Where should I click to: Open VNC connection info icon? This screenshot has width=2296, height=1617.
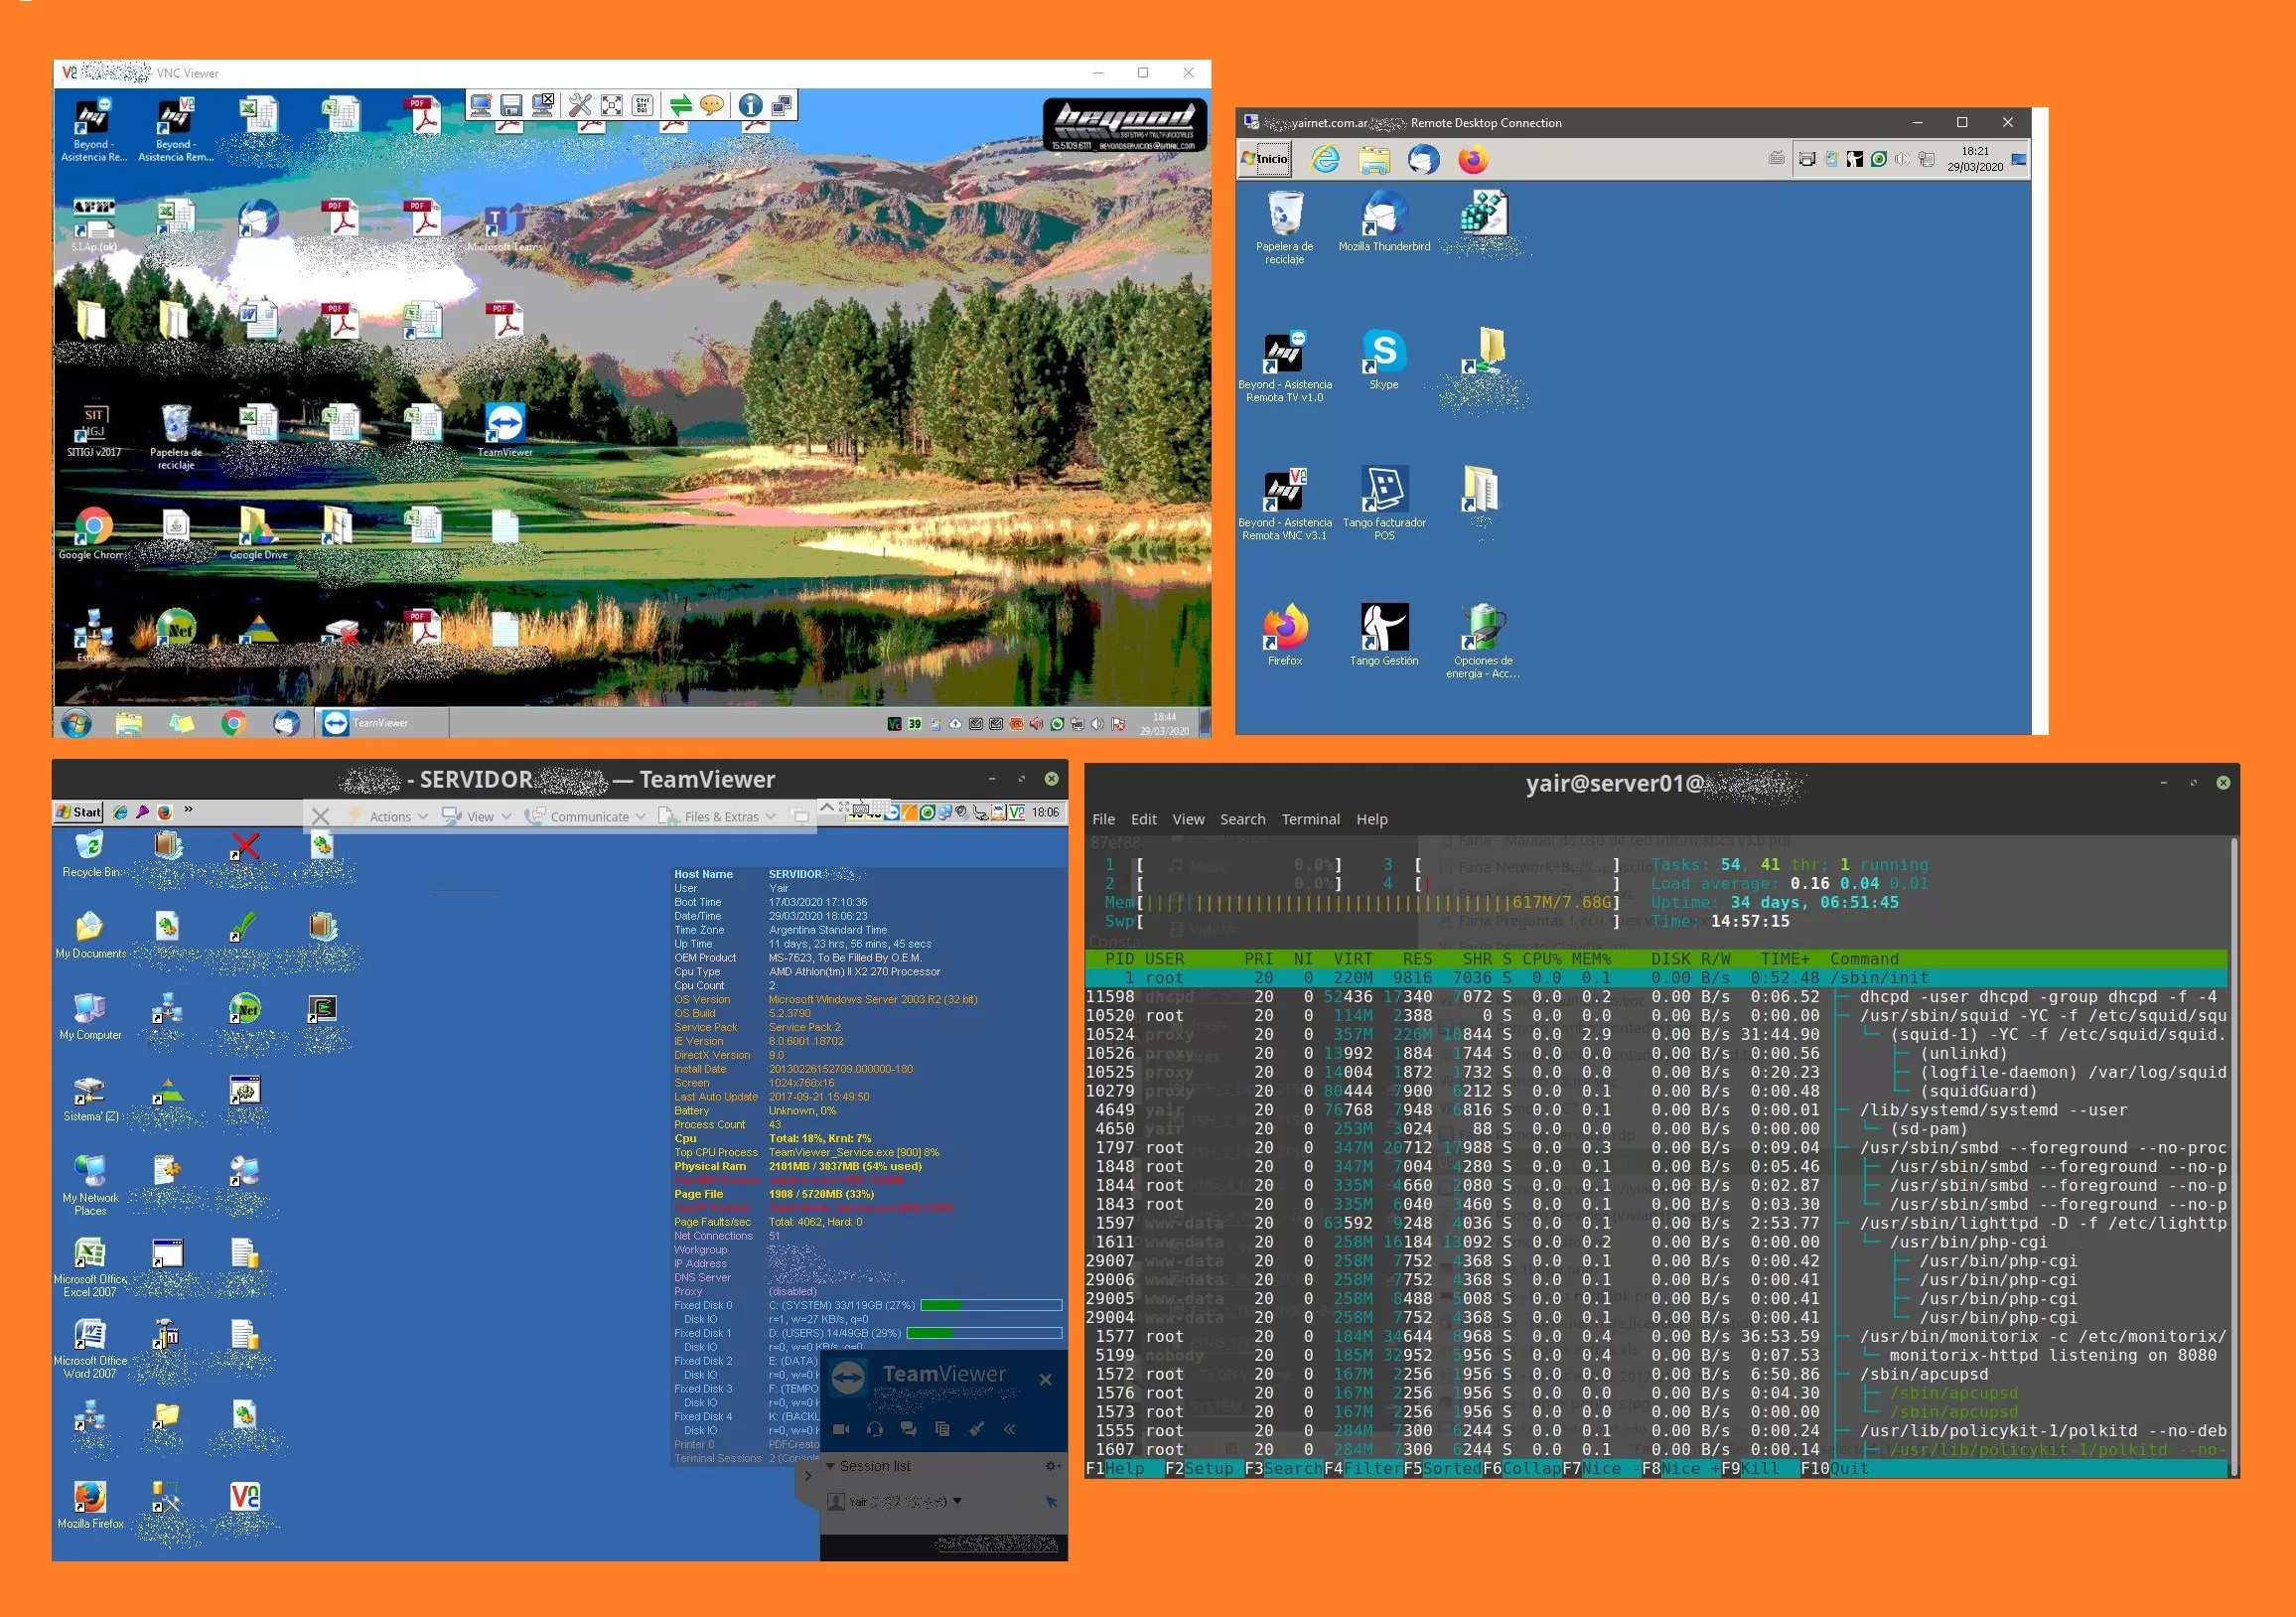pyautogui.click(x=751, y=105)
